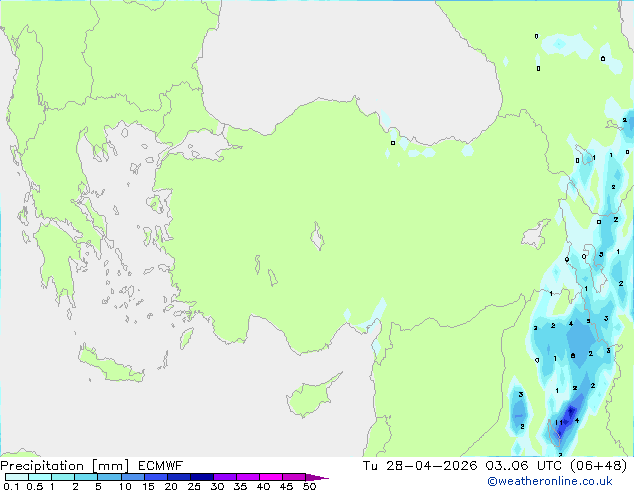
Task: Click the '0.1' legend scale label
Action: click(x=10, y=486)
